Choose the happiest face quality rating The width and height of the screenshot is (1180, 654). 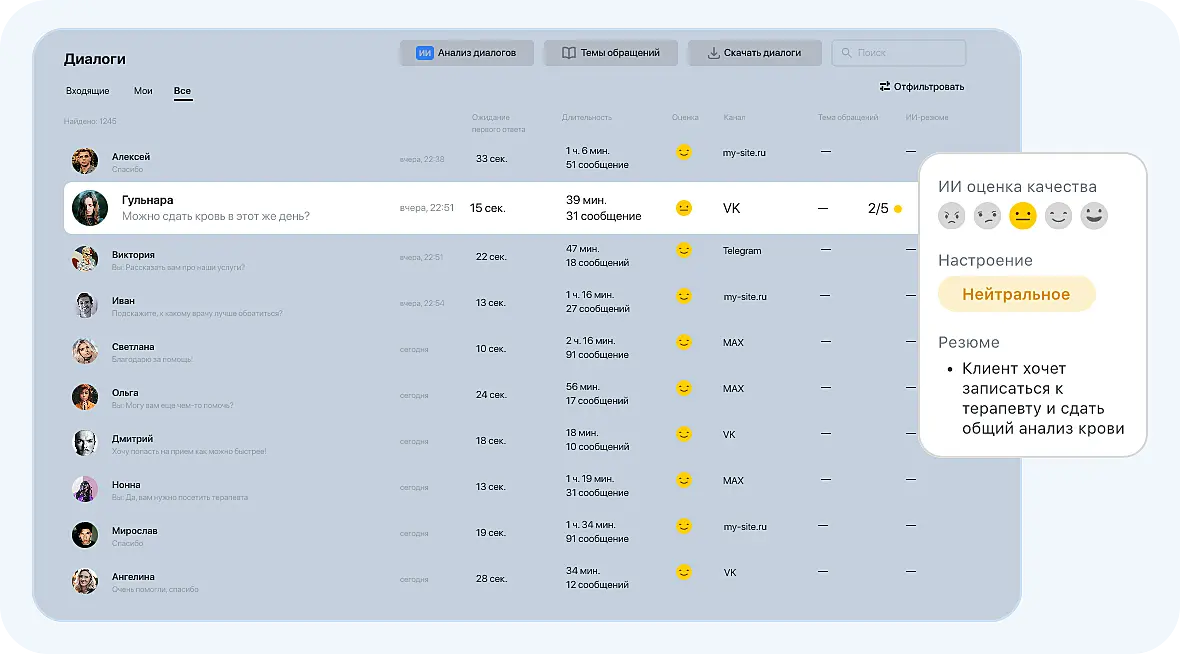(x=1093, y=216)
